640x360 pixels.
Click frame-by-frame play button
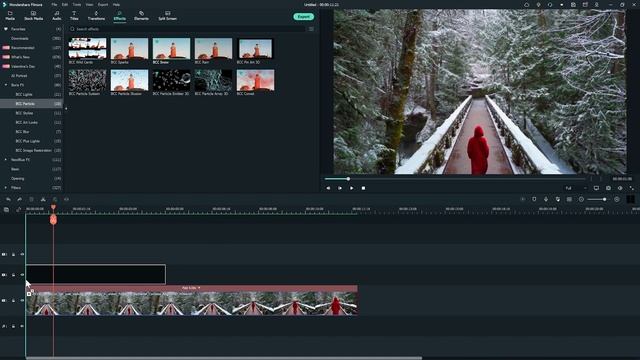point(340,188)
